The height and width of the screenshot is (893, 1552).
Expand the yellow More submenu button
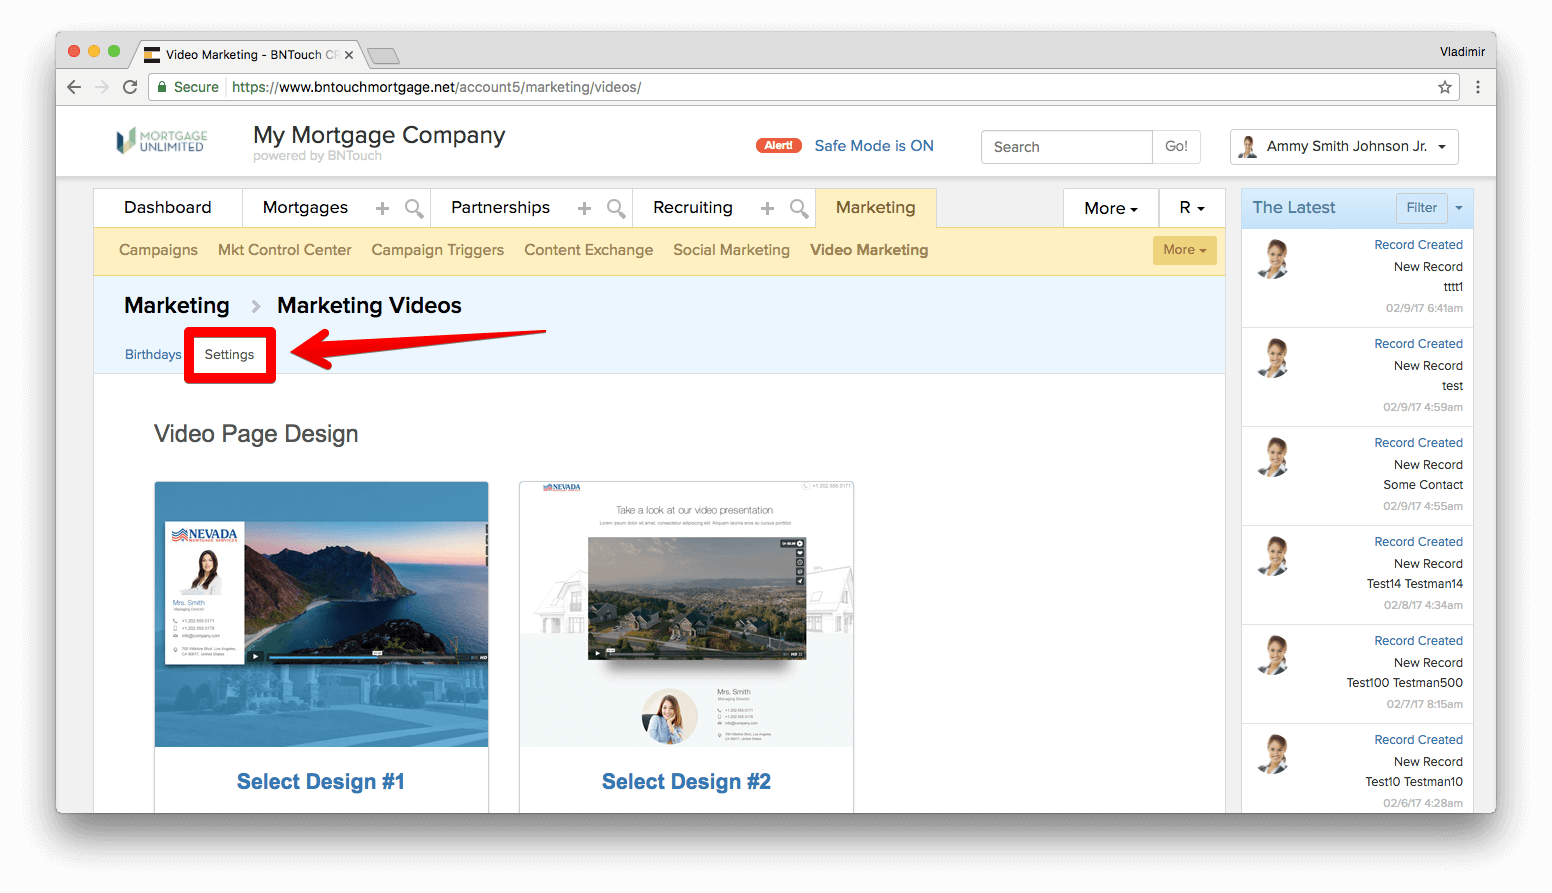1184,250
